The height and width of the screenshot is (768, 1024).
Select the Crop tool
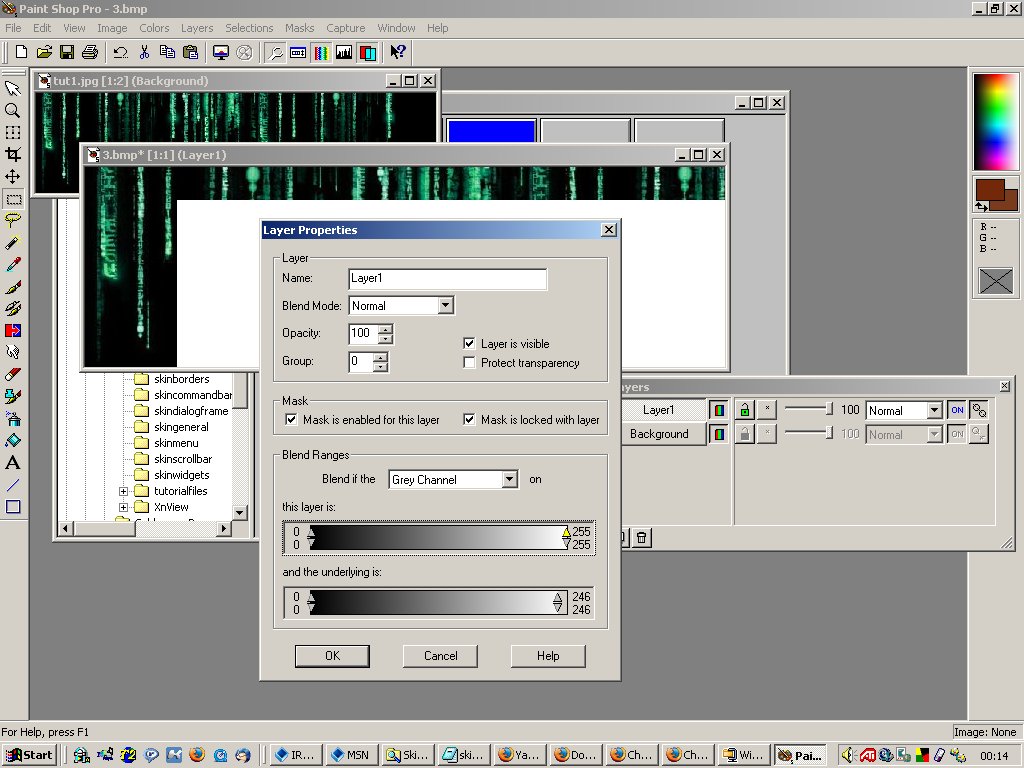pos(12,154)
